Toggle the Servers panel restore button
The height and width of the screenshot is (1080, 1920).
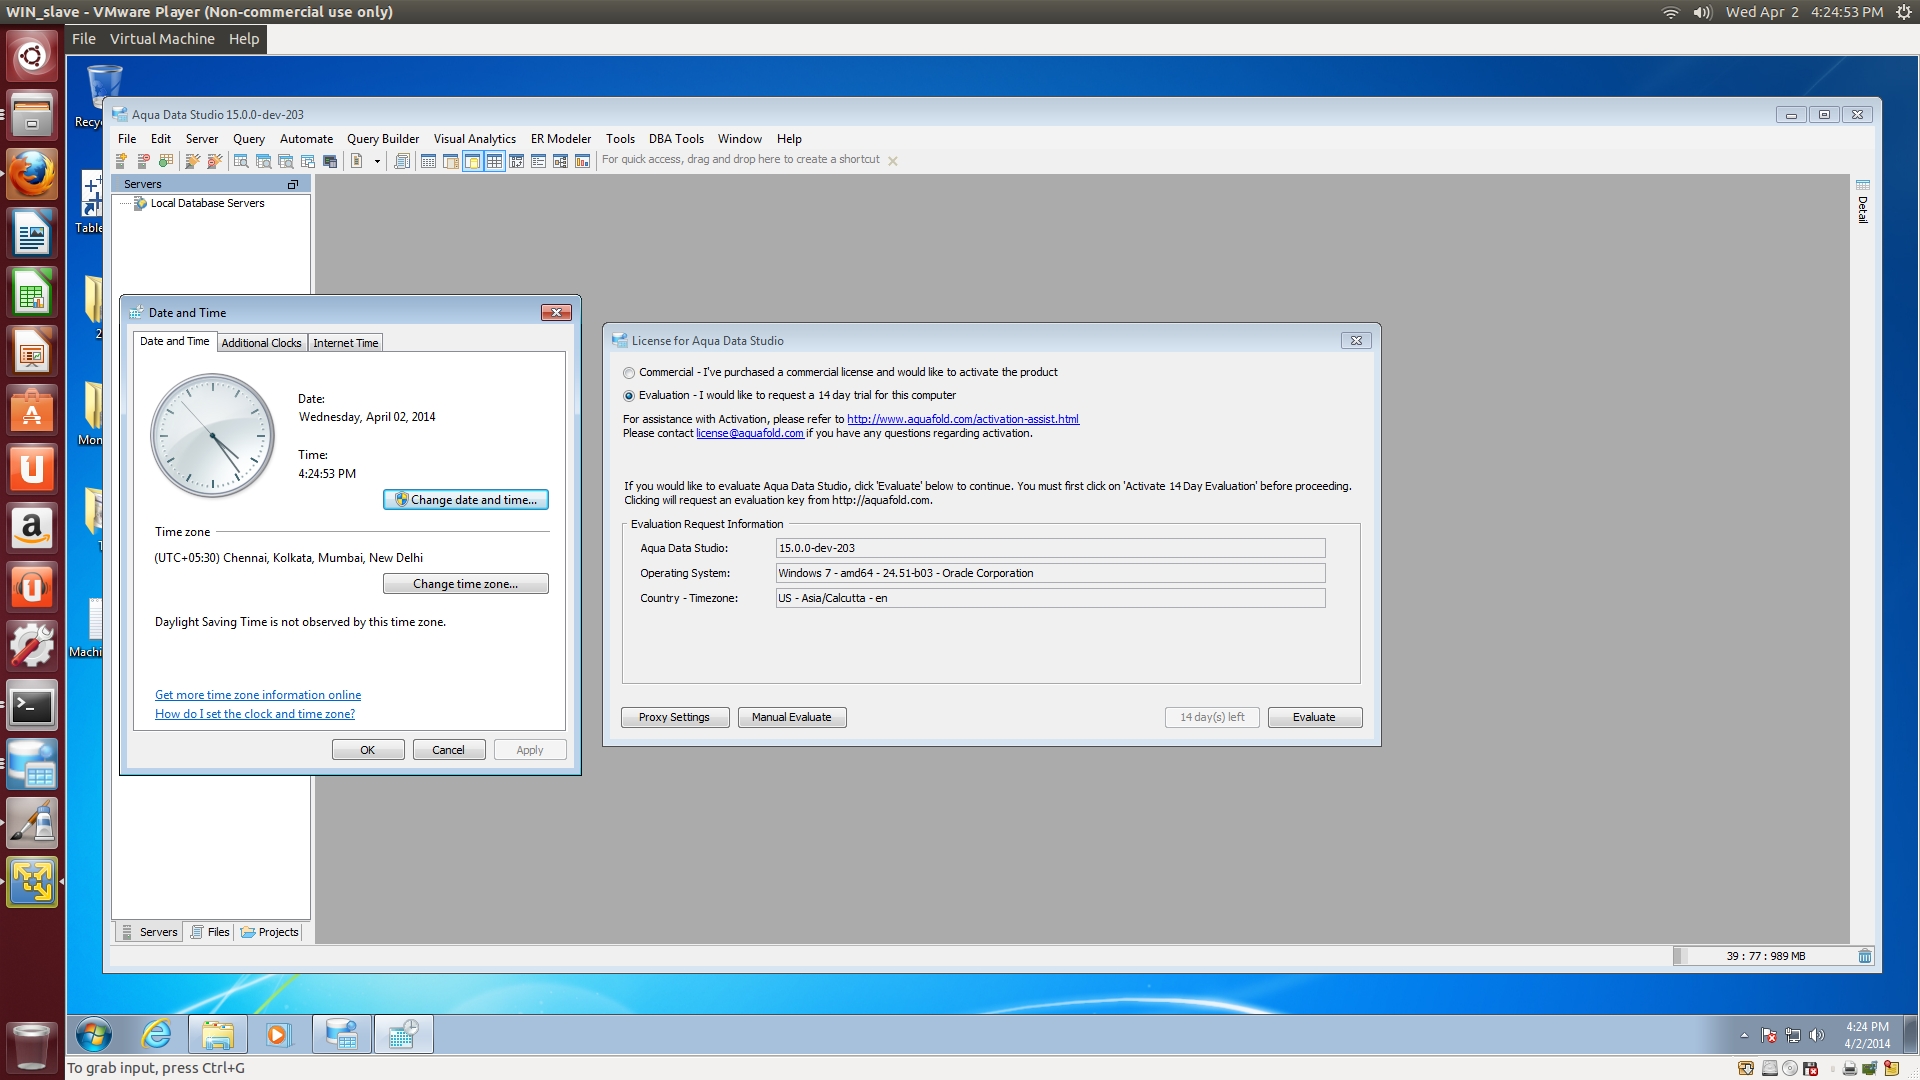(293, 184)
